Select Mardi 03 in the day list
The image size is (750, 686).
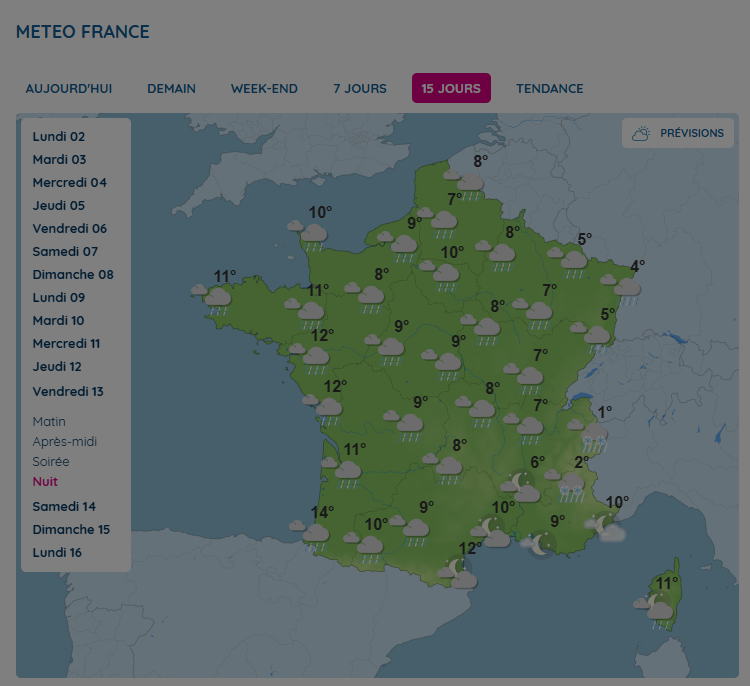click(59, 159)
